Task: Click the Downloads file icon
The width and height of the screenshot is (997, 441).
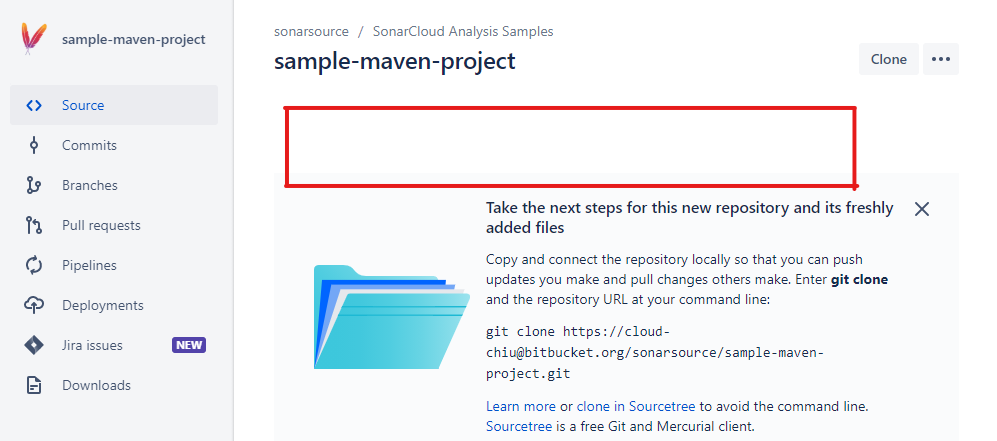Action: 34,385
